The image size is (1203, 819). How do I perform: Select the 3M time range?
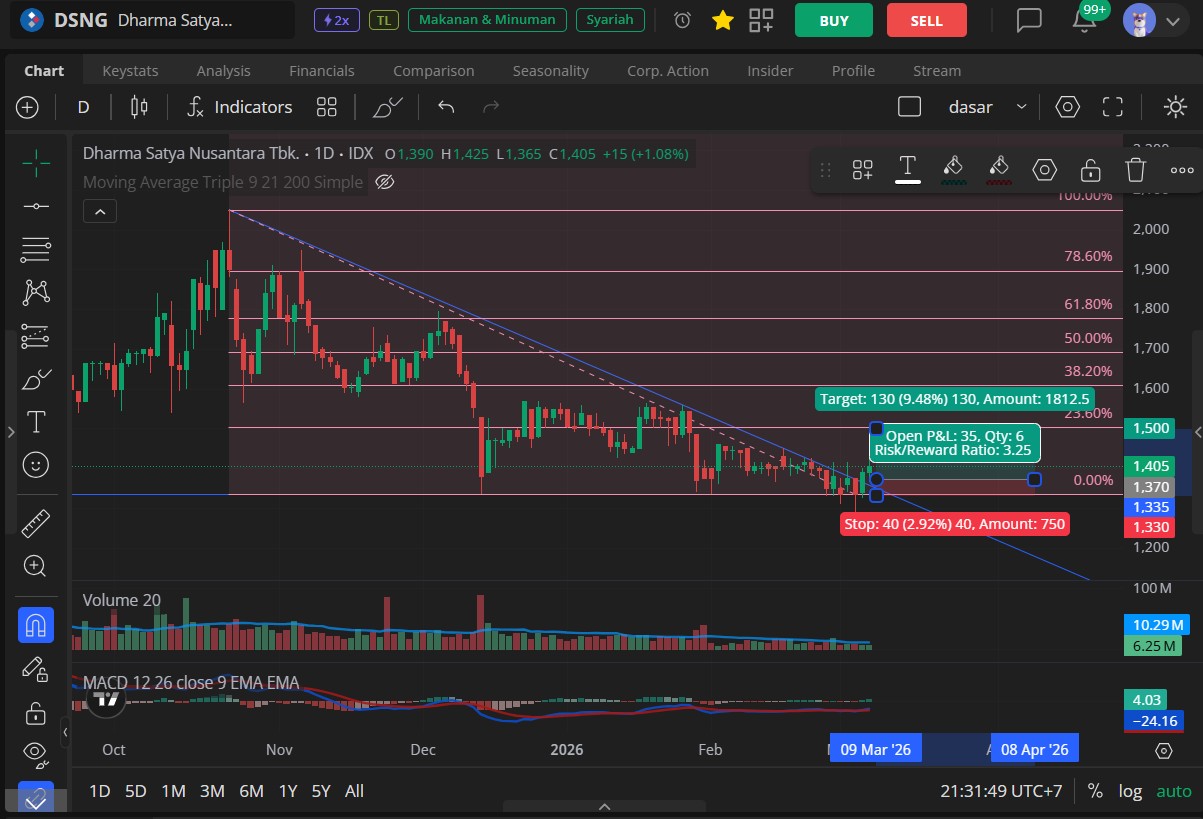[212, 791]
